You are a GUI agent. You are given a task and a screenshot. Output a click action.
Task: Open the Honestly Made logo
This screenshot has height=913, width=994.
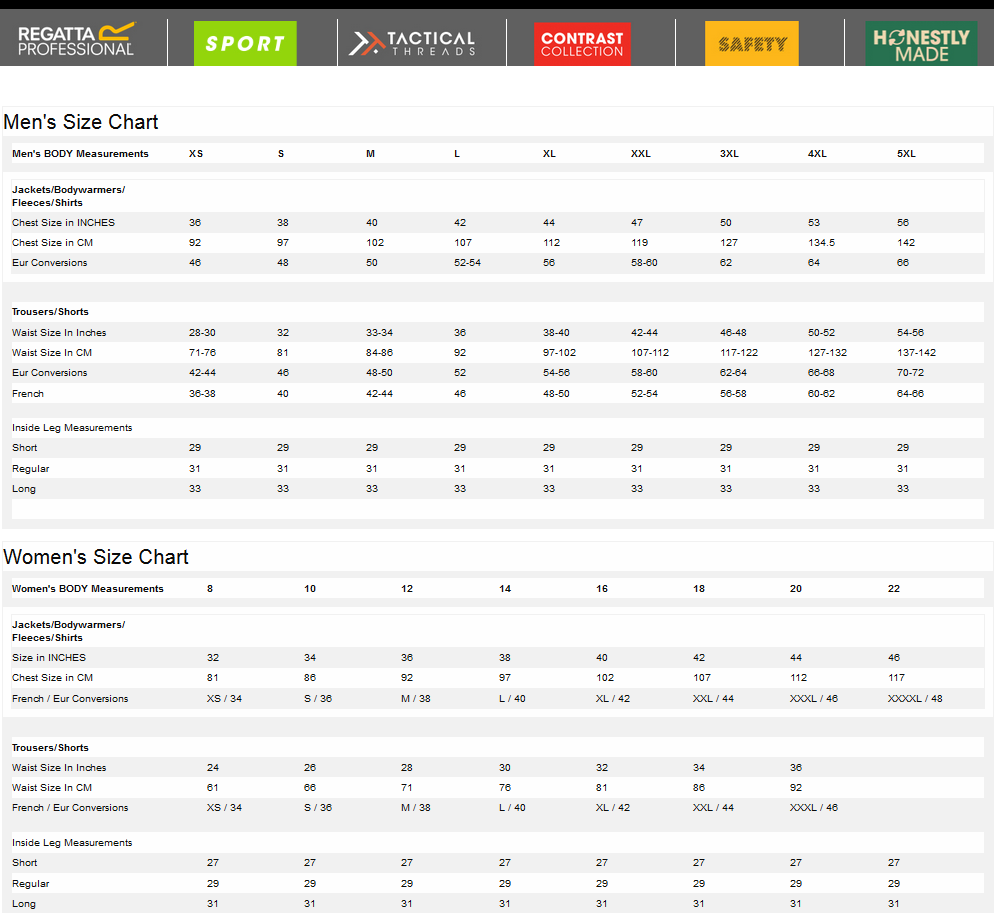[x=921, y=43]
